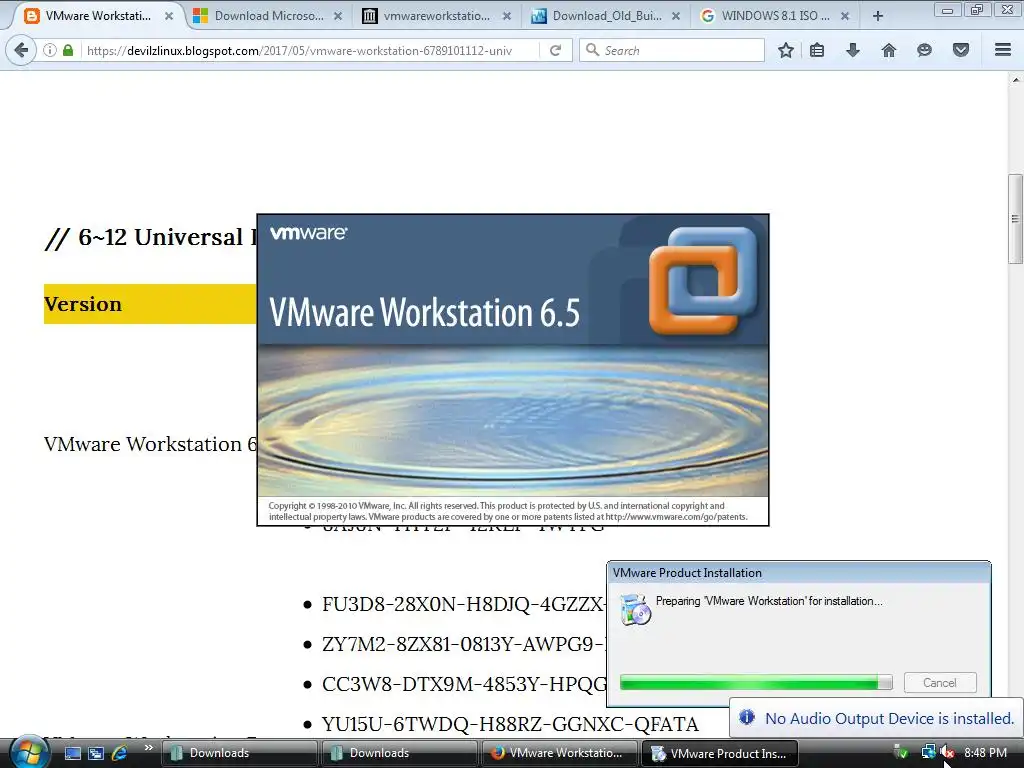The height and width of the screenshot is (768, 1024).
Task: Click the green safely remove hardware tray icon
Action: point(901,753)
